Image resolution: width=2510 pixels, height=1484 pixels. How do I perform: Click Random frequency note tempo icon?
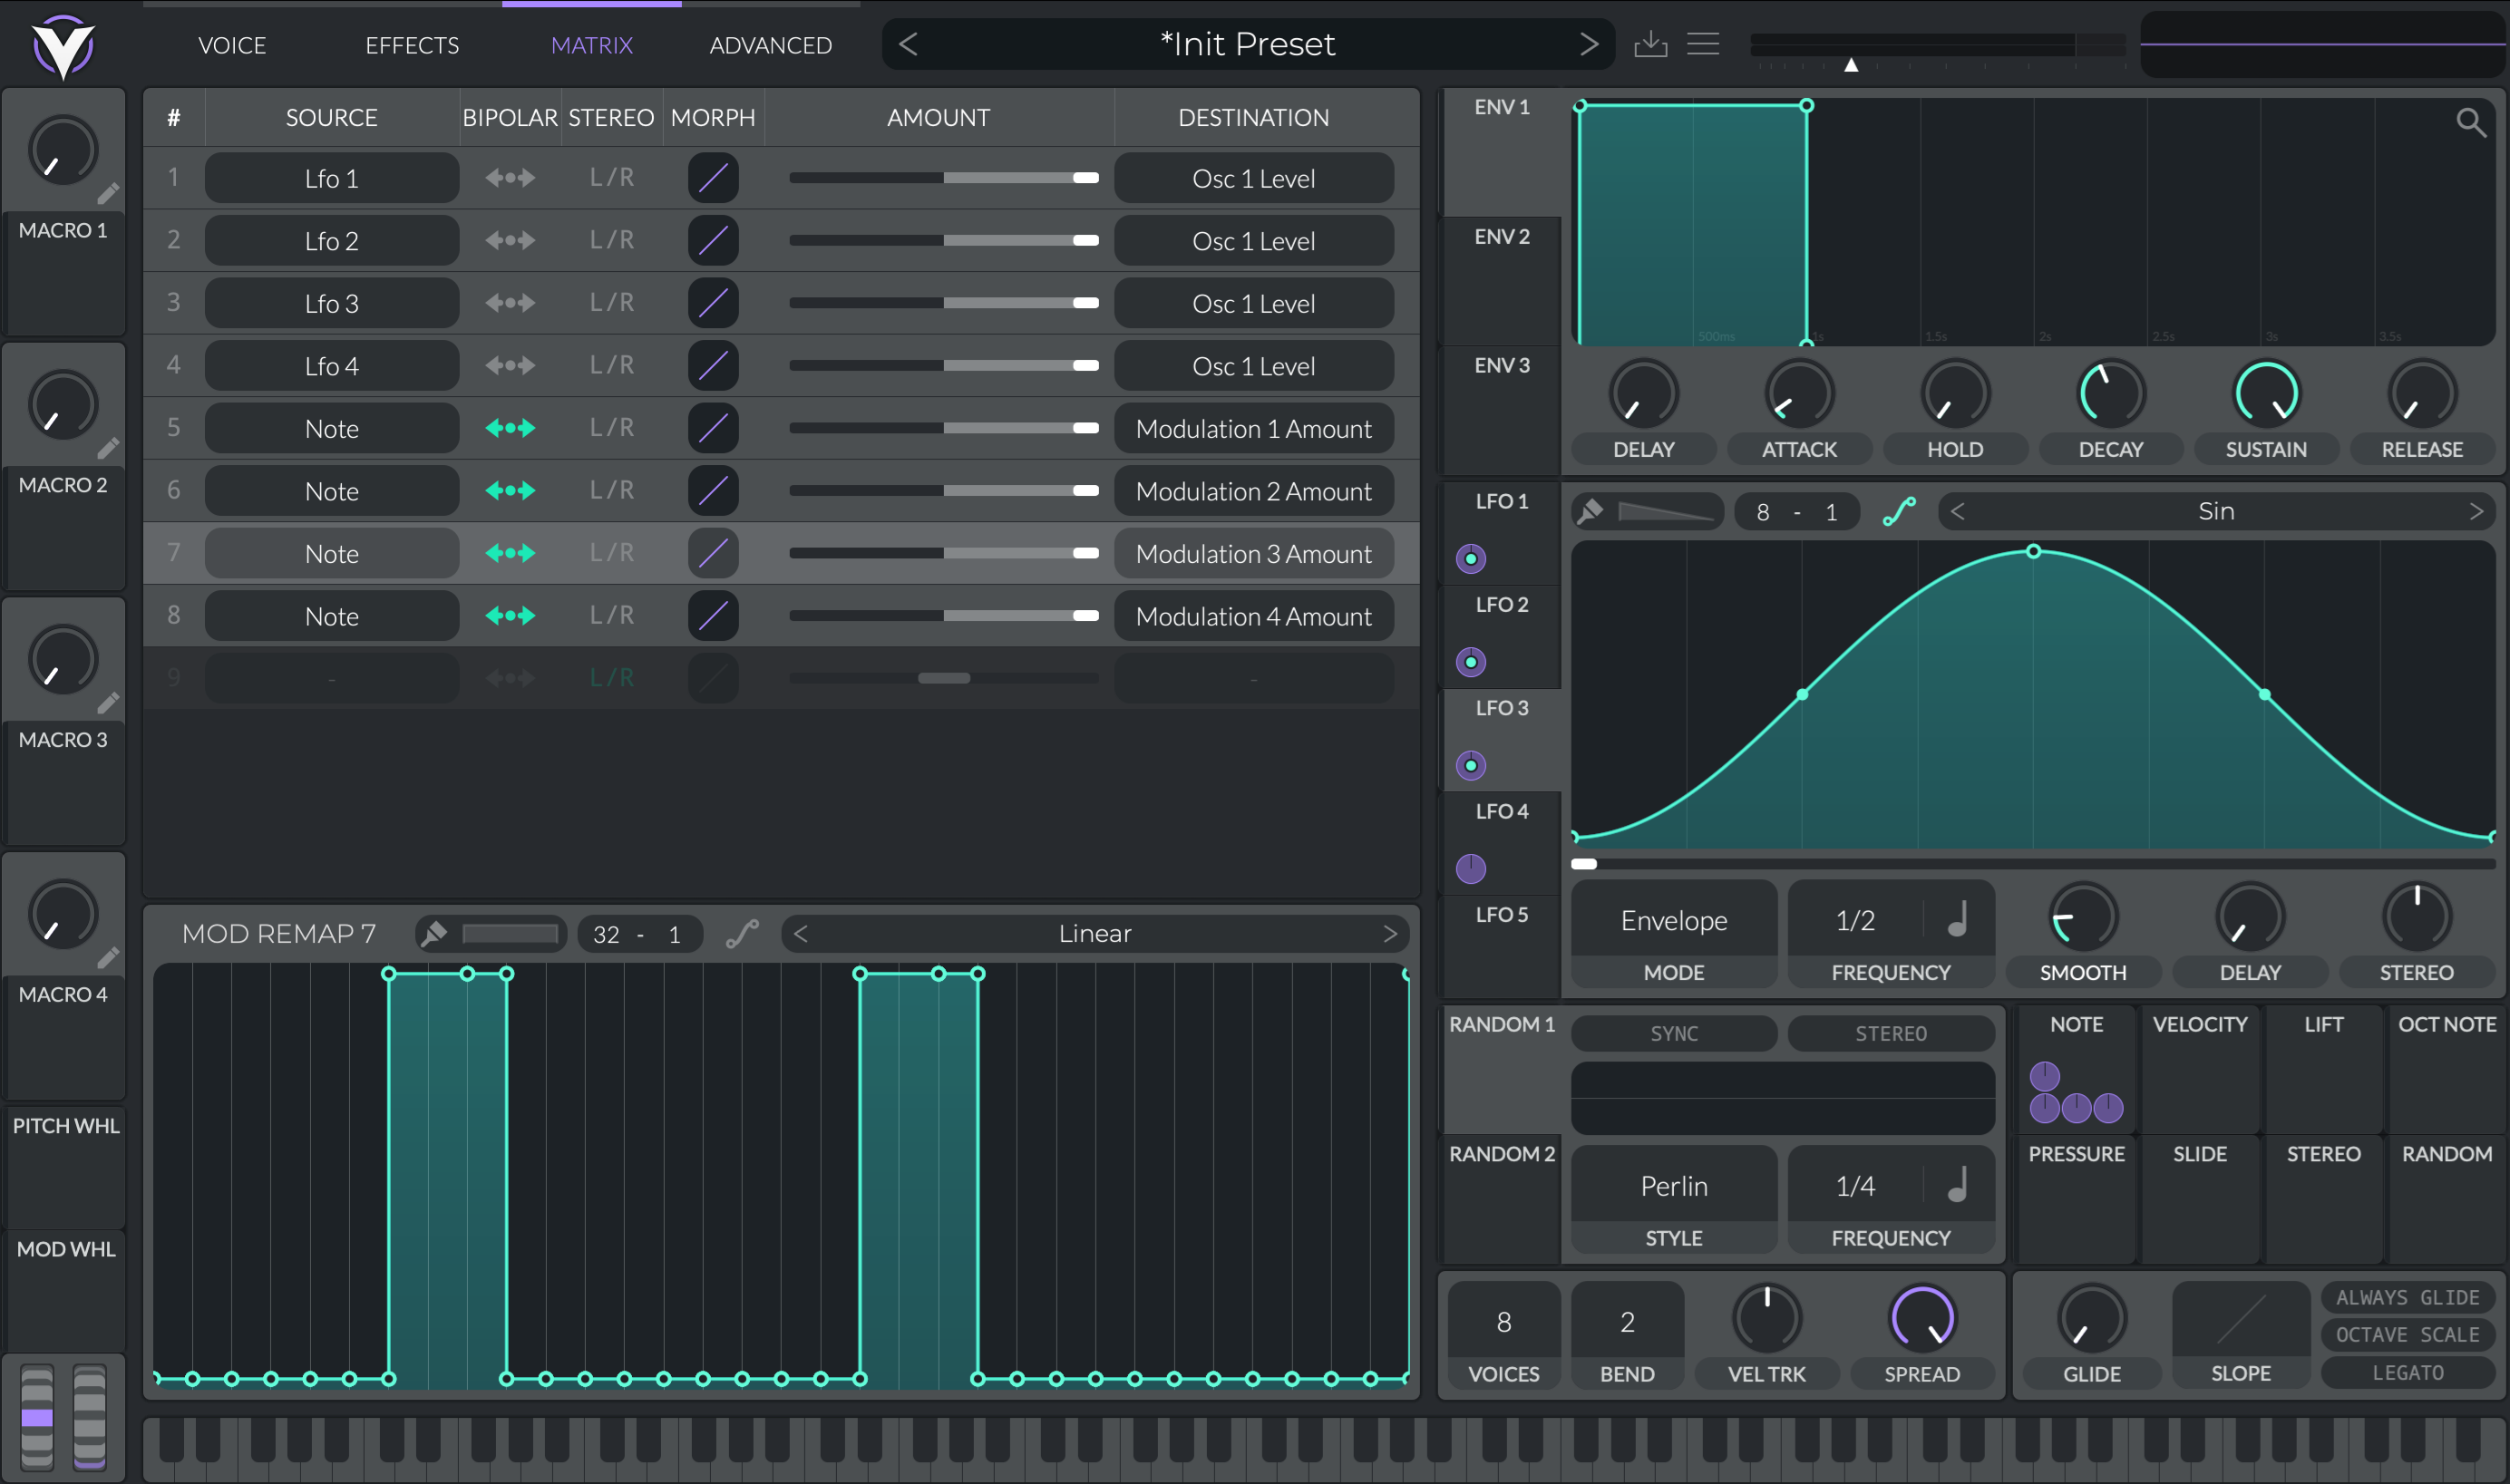(1959, 1185)
